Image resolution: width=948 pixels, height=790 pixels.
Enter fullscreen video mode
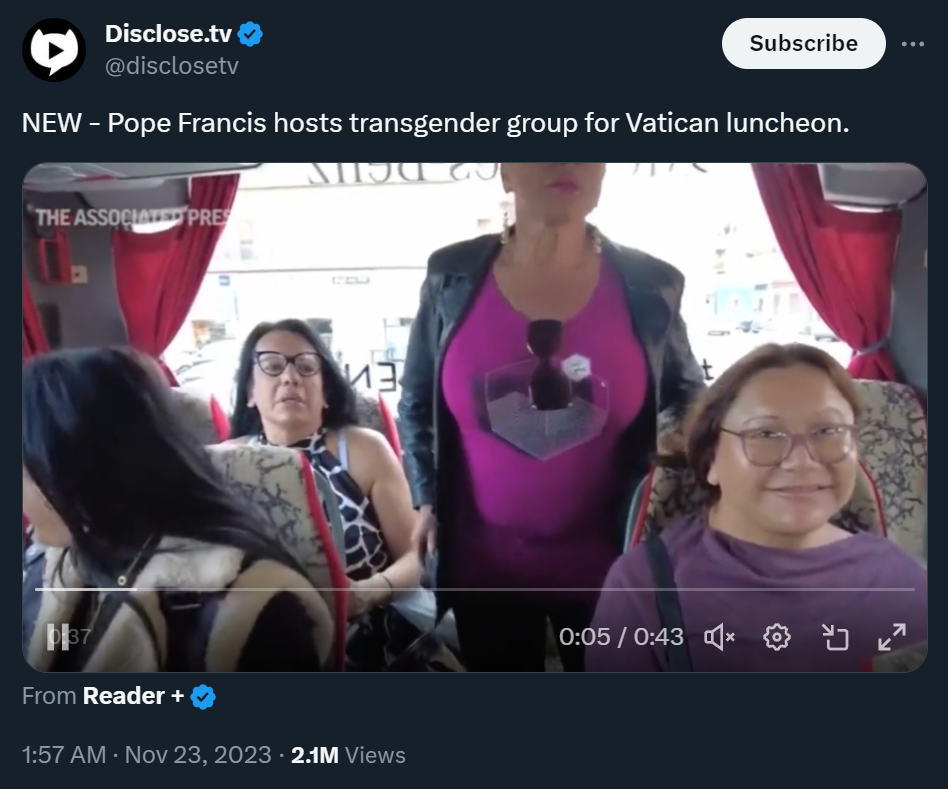(892, 637)
